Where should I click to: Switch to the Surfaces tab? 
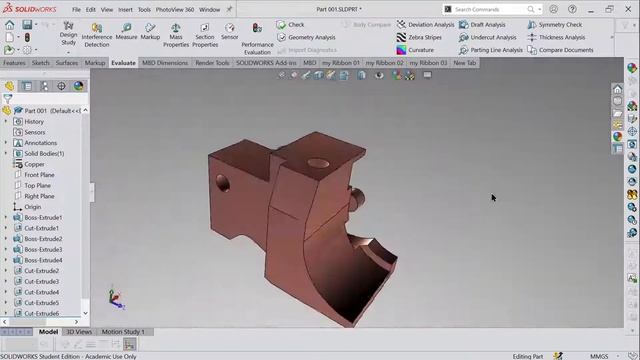point(67,63)
